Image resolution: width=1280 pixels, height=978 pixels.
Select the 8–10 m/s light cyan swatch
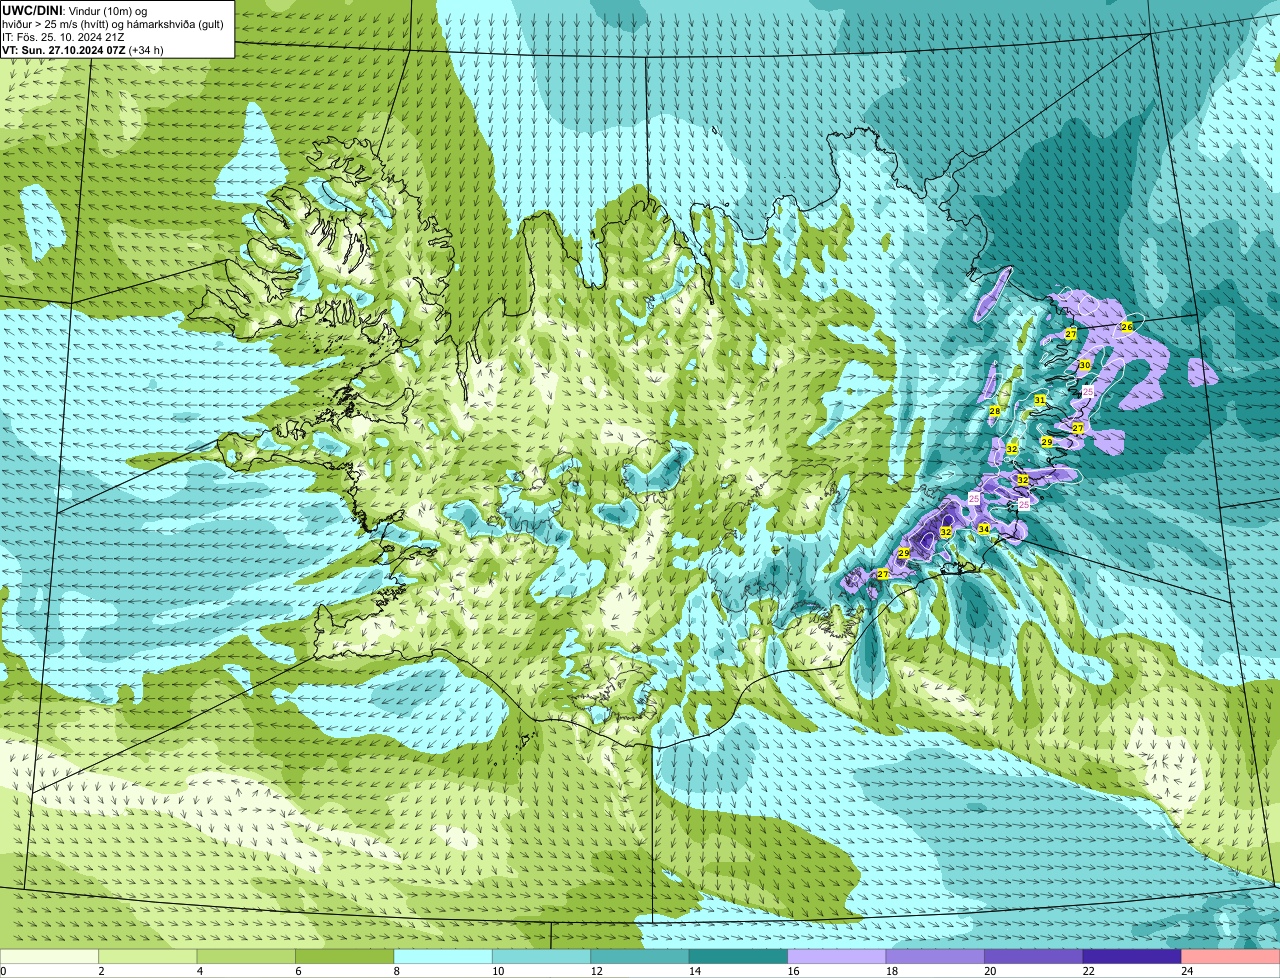click(444, 956)
